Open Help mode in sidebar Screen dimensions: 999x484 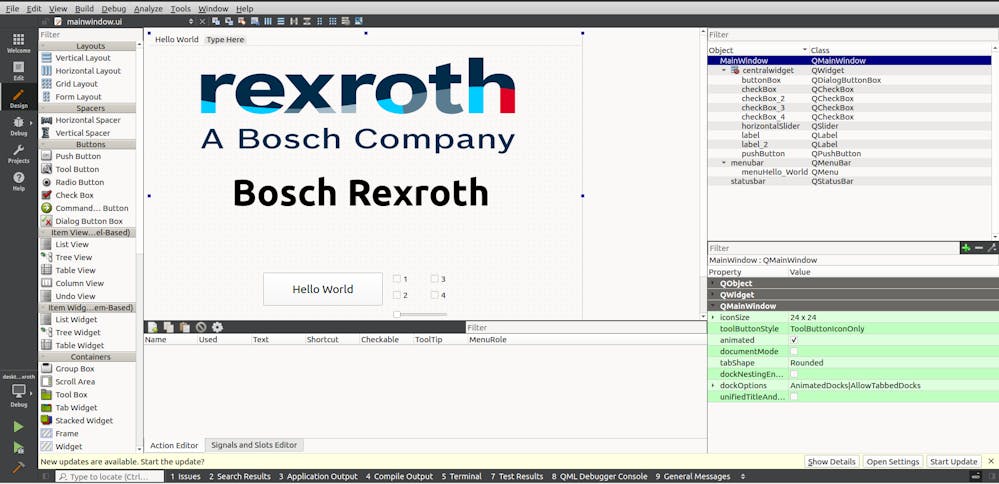tap(18, 181)
